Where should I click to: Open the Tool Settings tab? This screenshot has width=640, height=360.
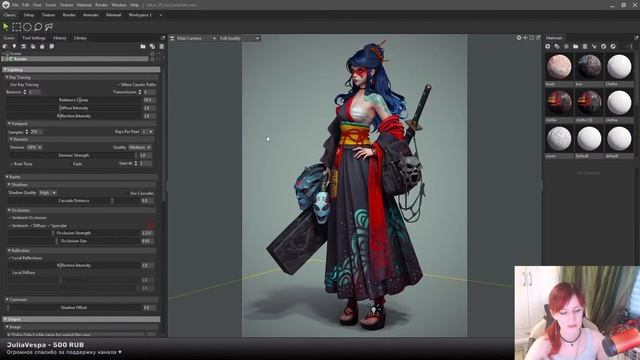click(34, 38)
